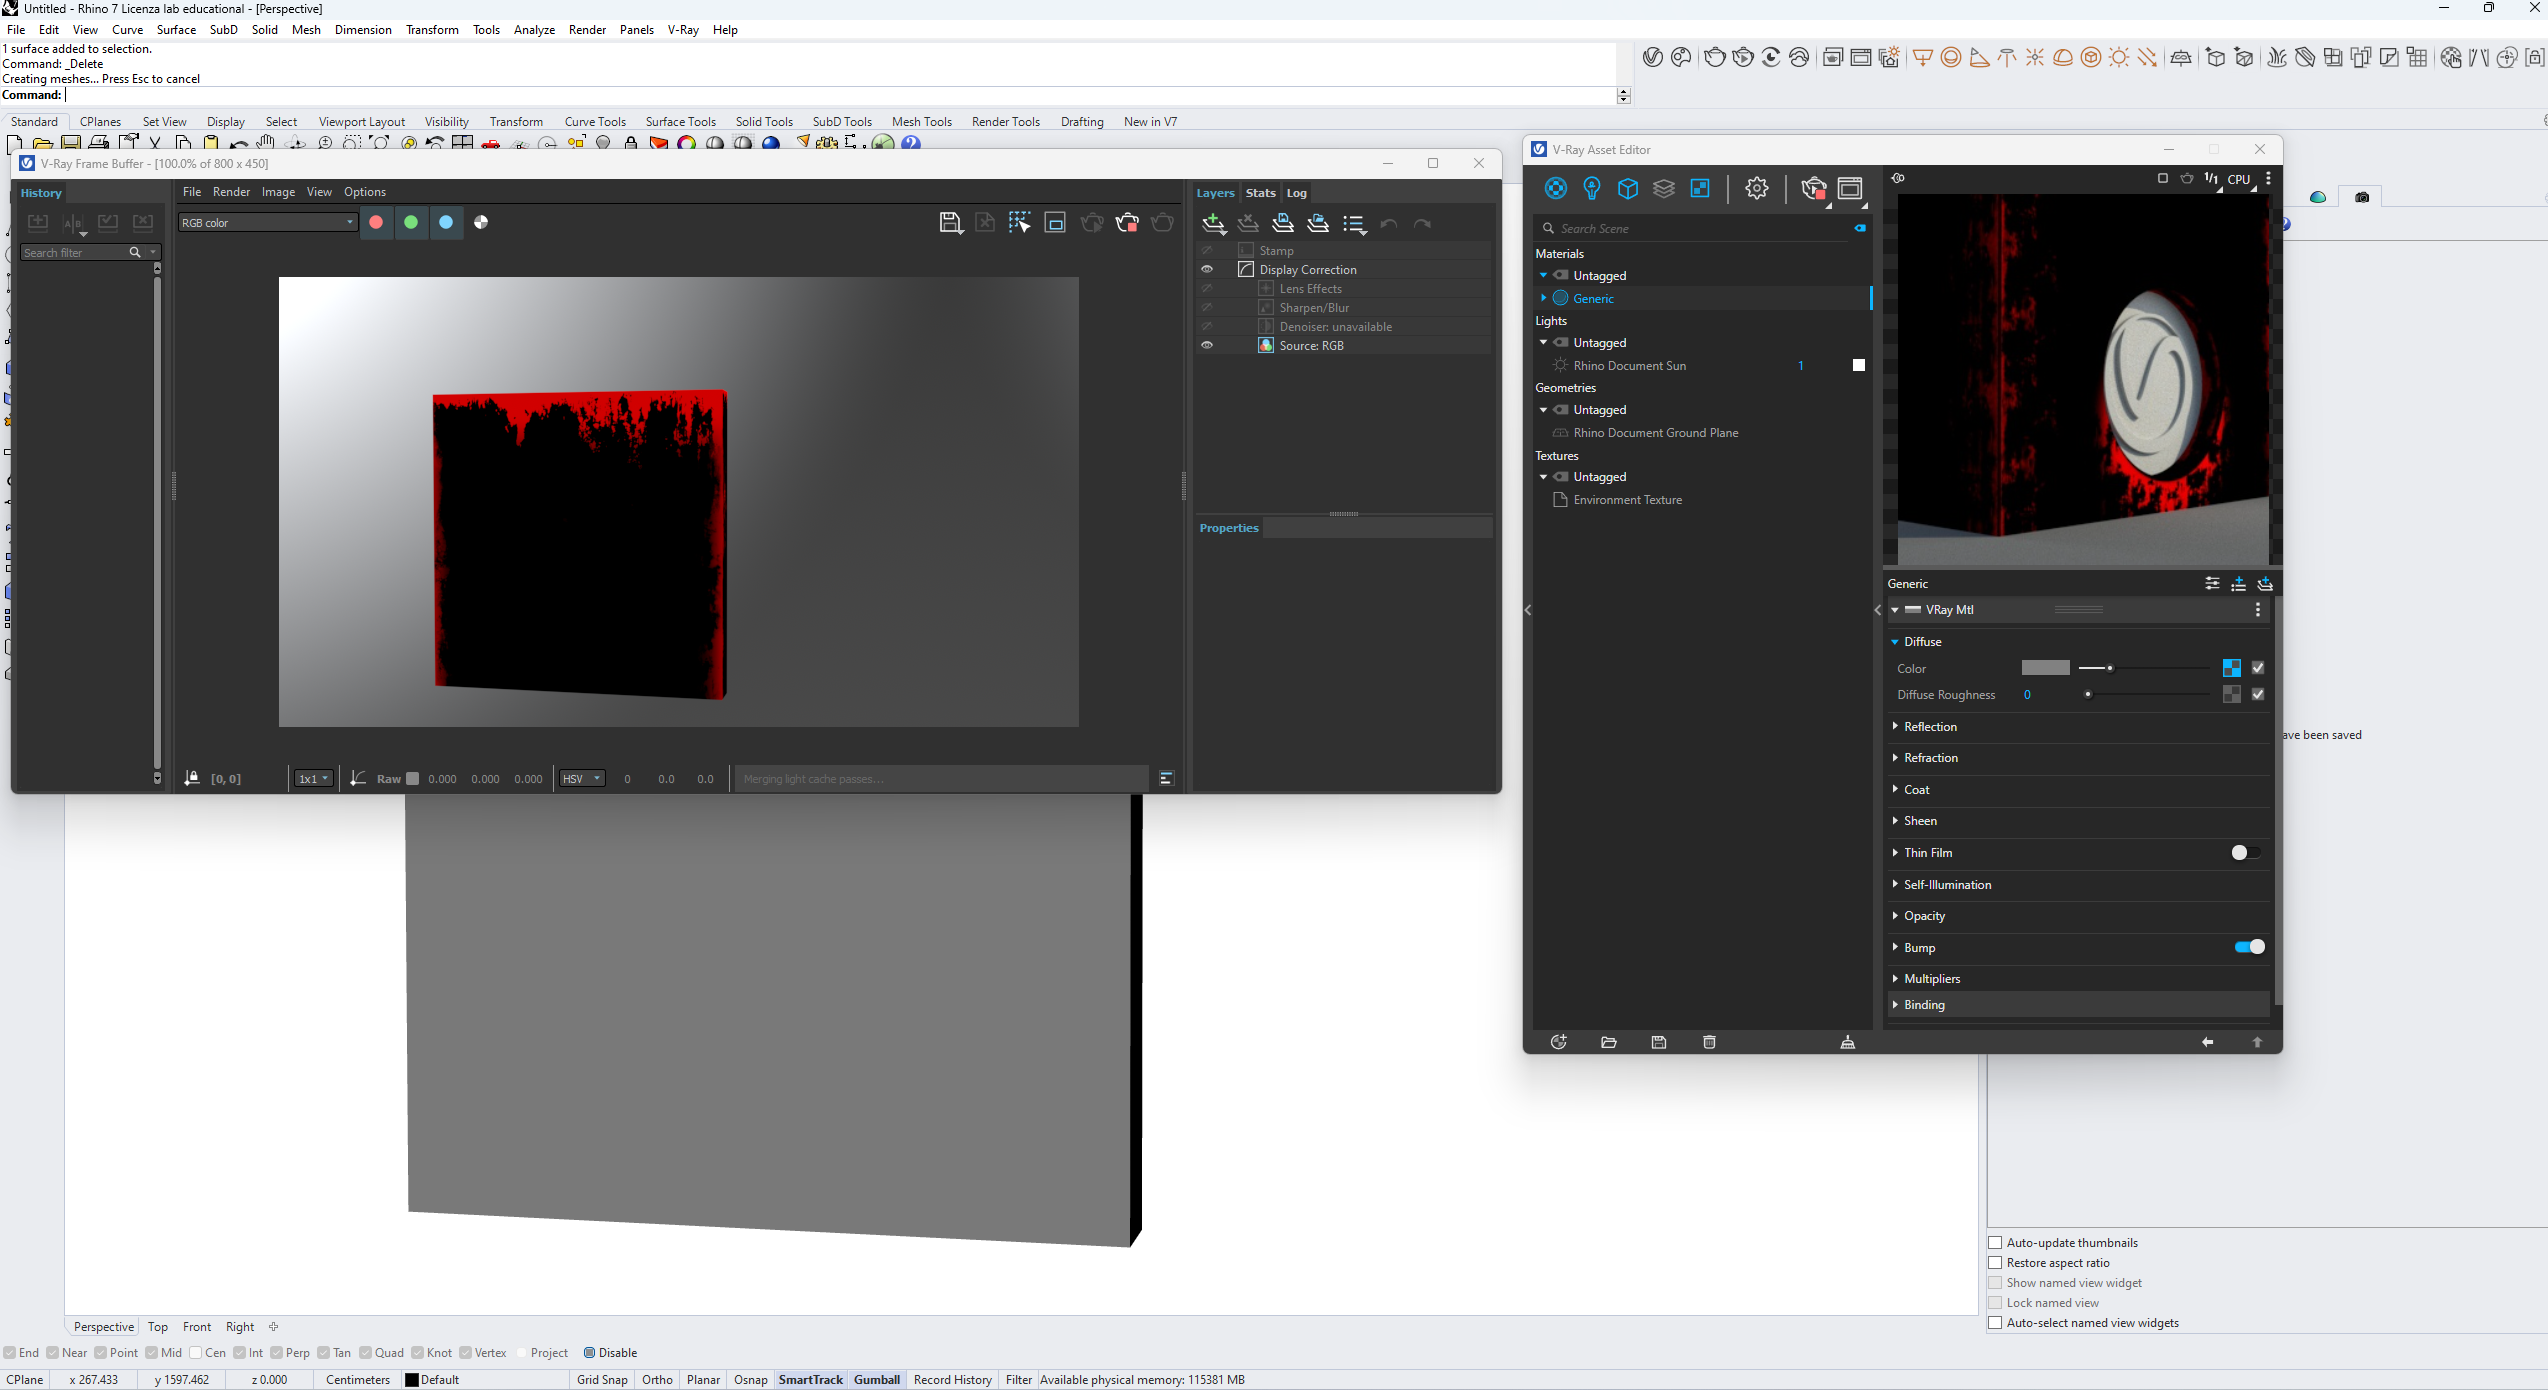The width and height of the screenshot is (2548, 1390).
Task: Click the Add Material icon in Asset Editor
Action: click(1557, 1041)
